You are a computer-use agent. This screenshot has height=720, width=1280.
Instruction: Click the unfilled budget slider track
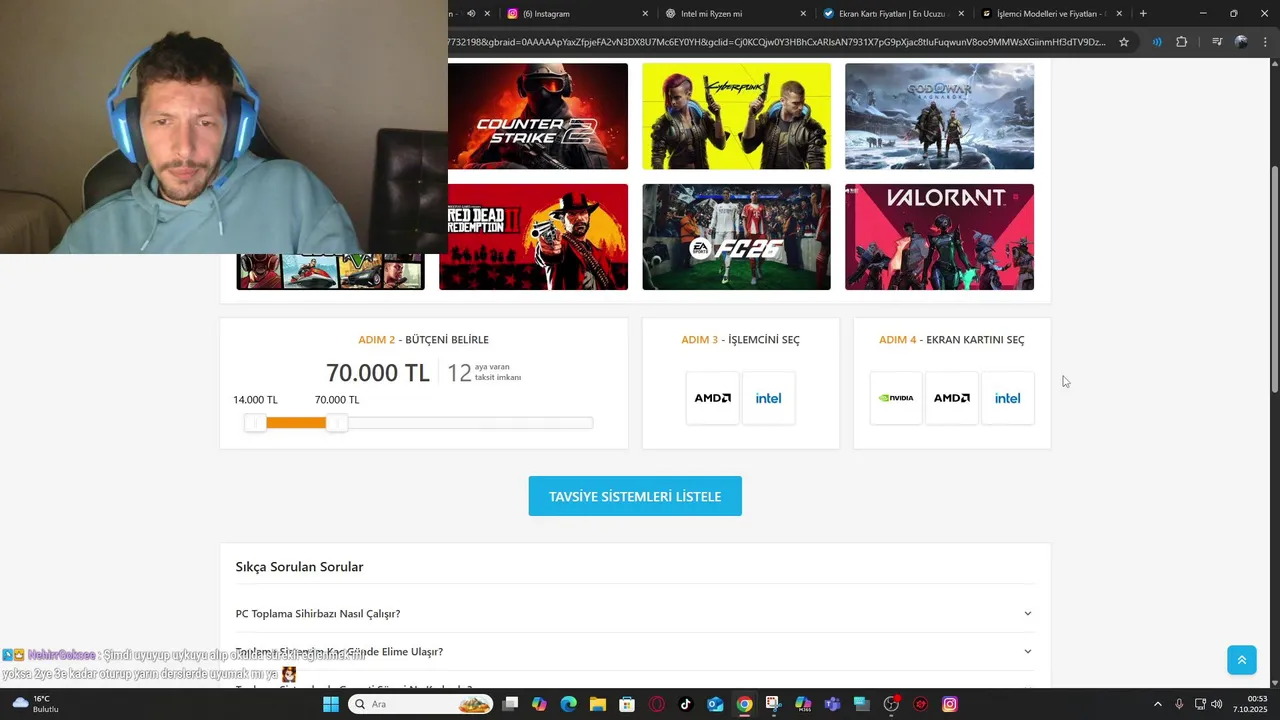click(469, 423)
